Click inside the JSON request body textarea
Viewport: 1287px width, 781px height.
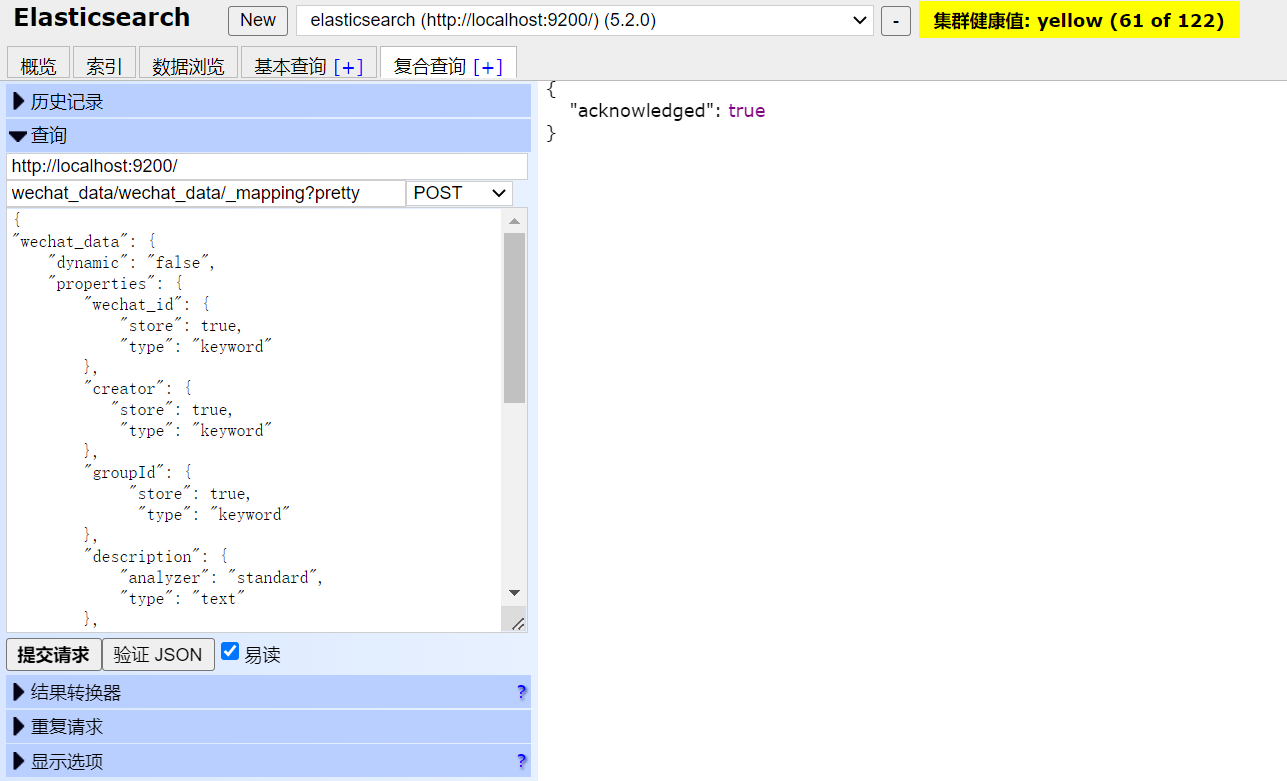[x=255, y=420]
